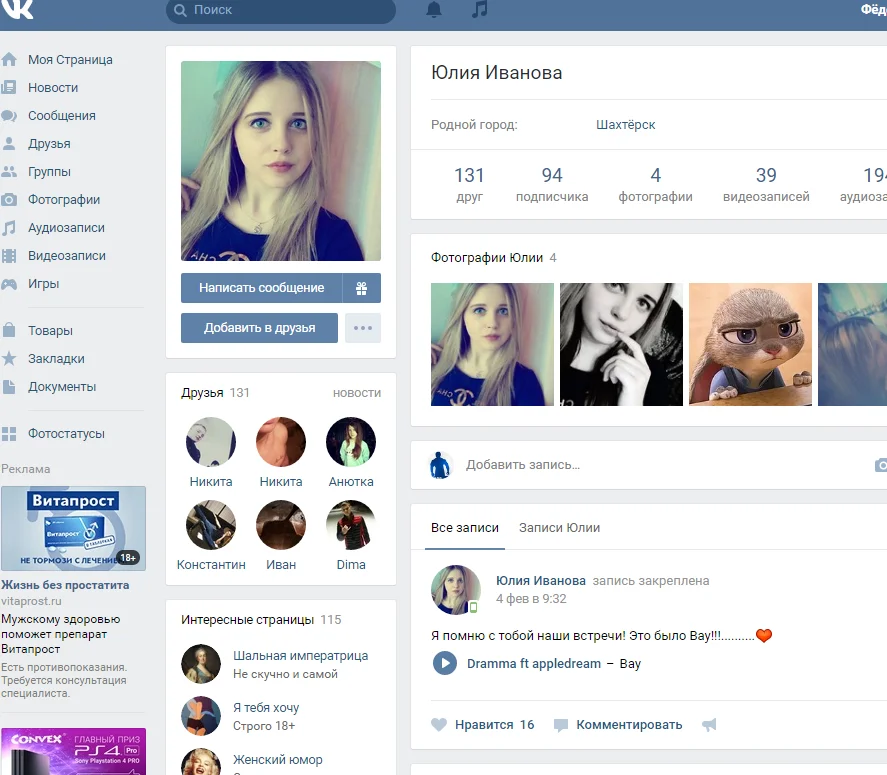This screenshot has width=887, height=775.
Task: Click the document icon beside Документы
Action: [9, 386]
